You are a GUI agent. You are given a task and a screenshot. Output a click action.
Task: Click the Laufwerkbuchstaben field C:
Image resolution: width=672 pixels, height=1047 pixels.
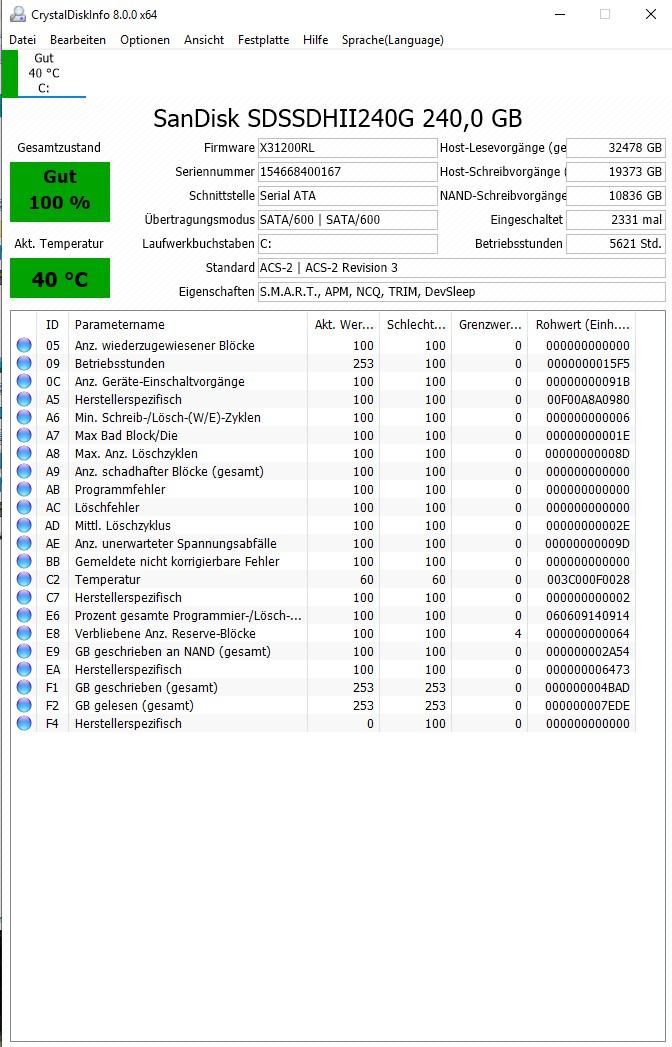tap(347, 244)
